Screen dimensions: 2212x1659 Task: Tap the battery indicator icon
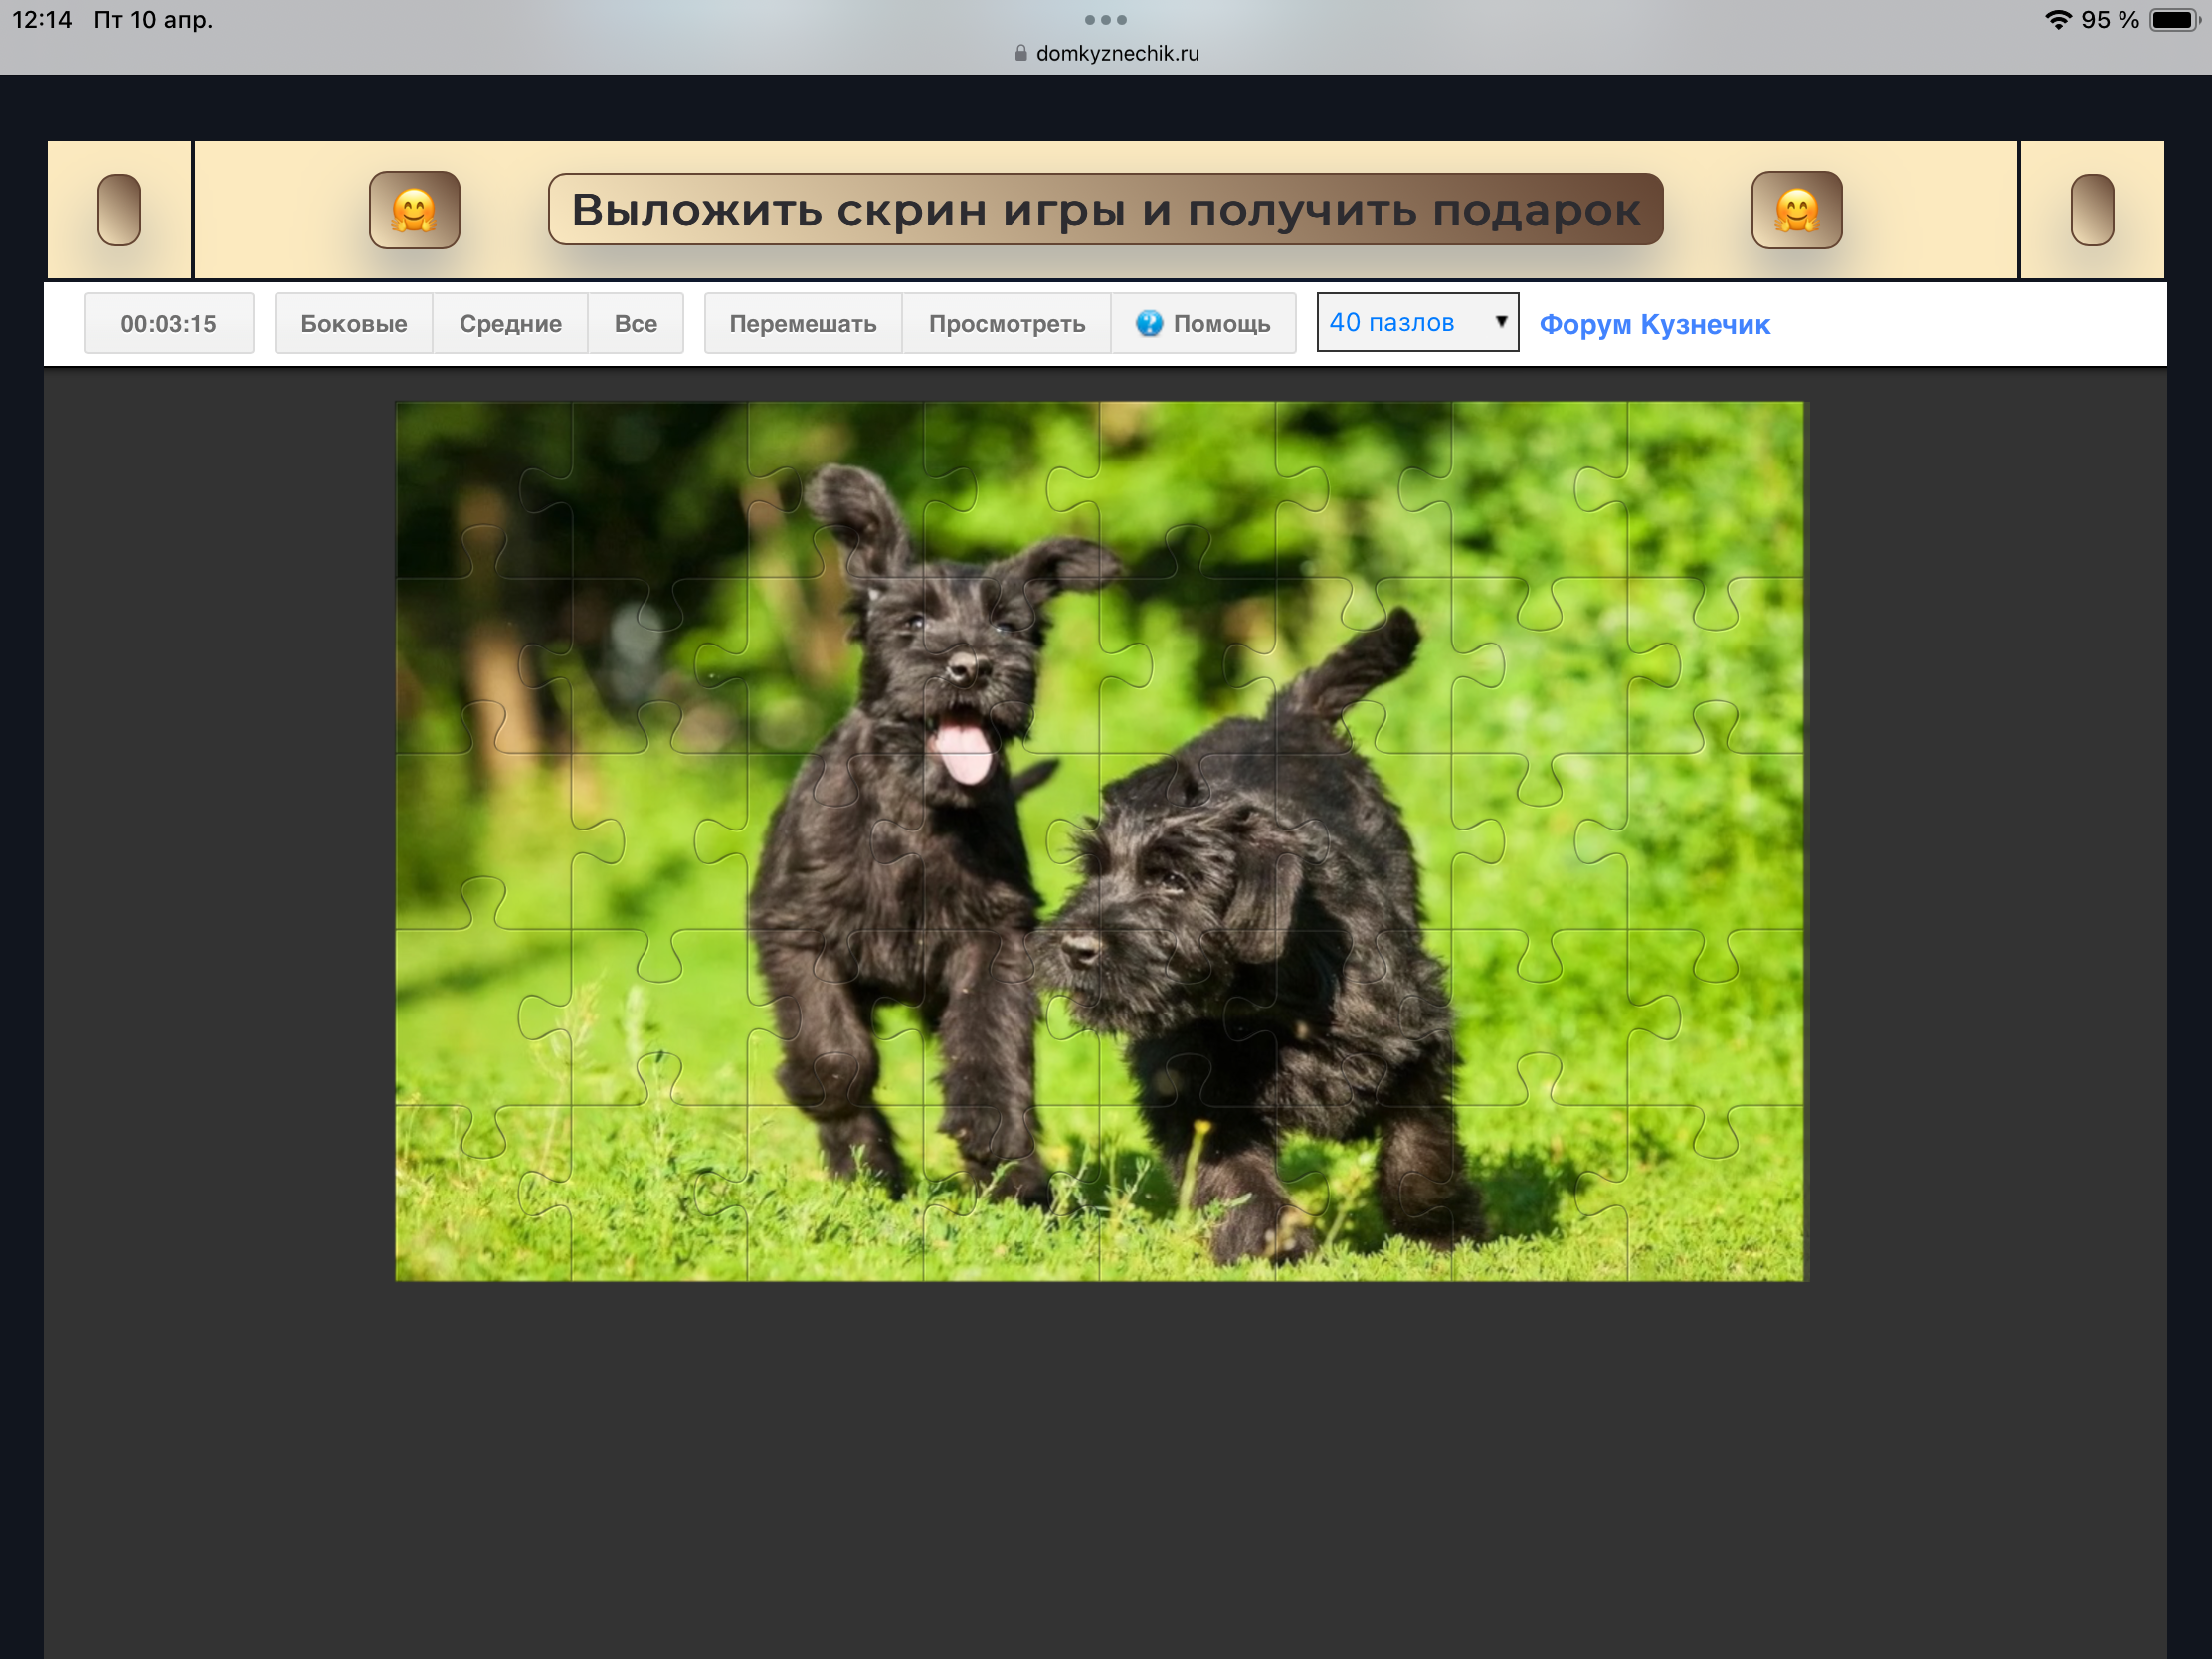click(2173, 20)
